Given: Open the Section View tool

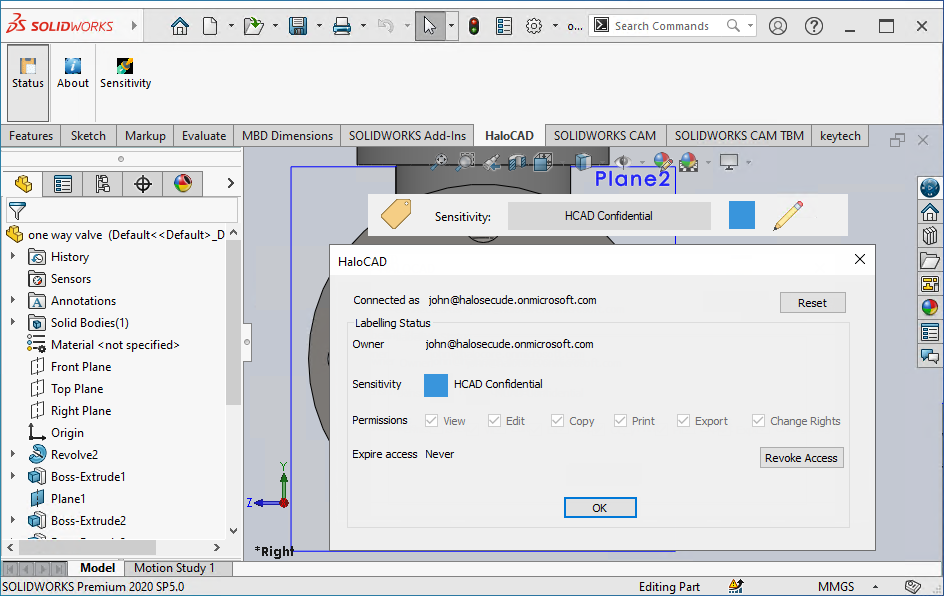Looking at the screenshot, I should 516,161.
